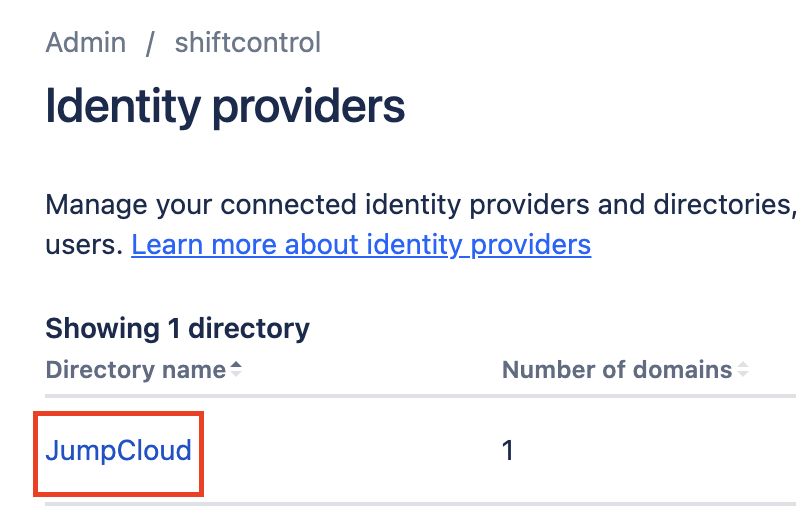Select descending down arrow for Directory name

tap(236, 374)
